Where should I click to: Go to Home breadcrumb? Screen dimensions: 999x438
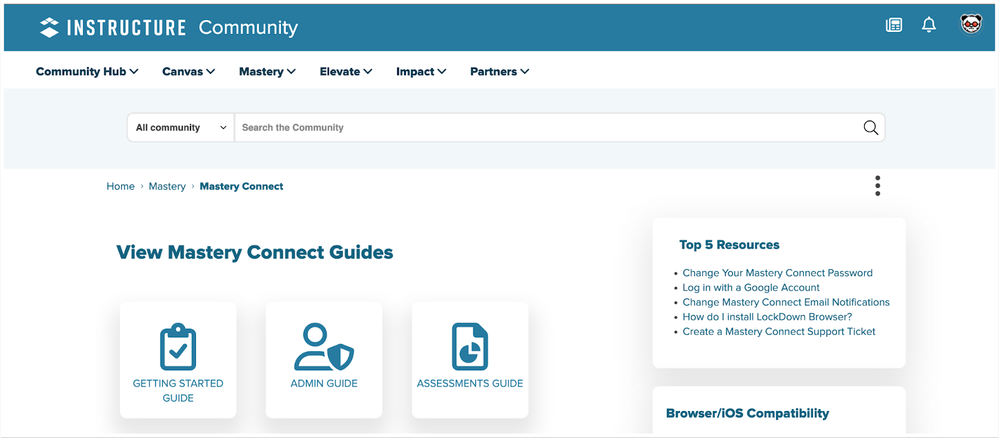click(x=120, y=186)
